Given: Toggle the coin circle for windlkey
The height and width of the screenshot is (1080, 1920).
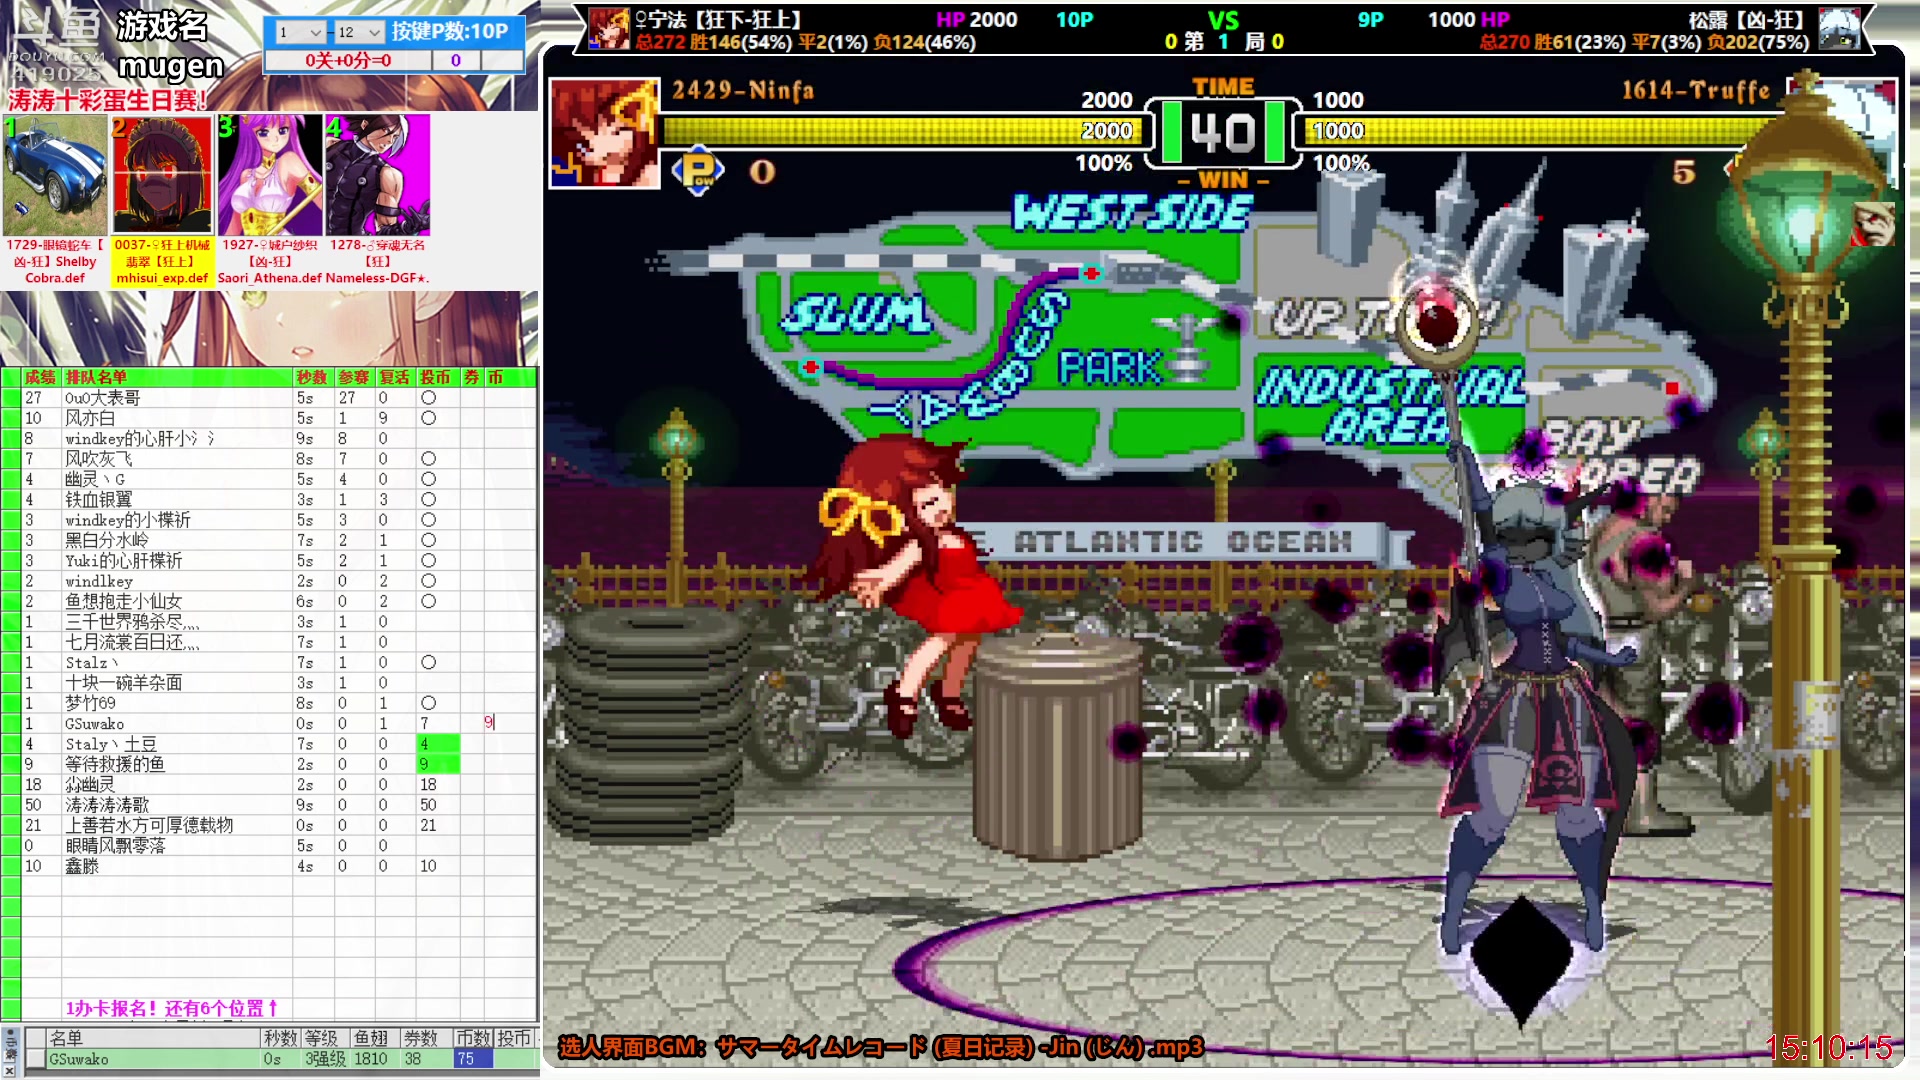Looking at the screenshot, I should tap(428, 581).
